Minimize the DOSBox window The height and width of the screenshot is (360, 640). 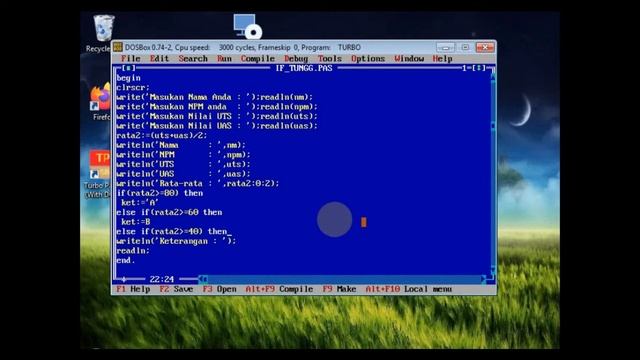445,47
